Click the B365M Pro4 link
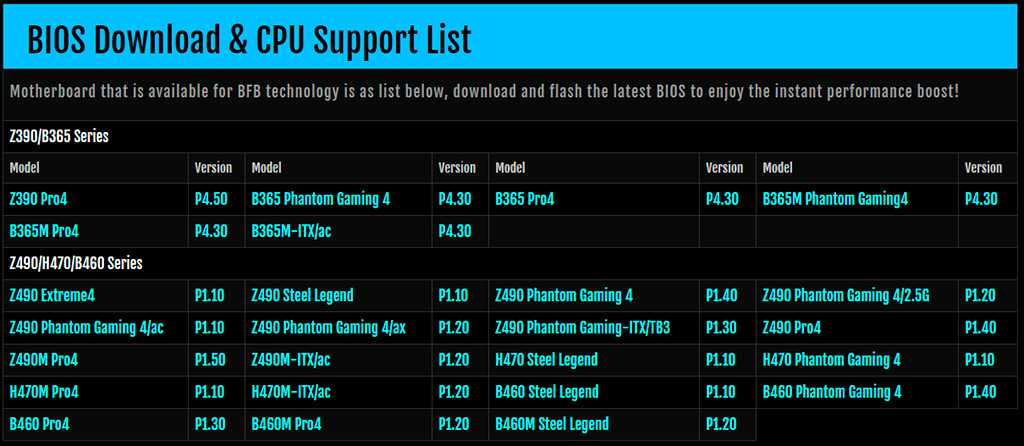The height and width of the screenshot is (446, 1024). click(44, 231)
